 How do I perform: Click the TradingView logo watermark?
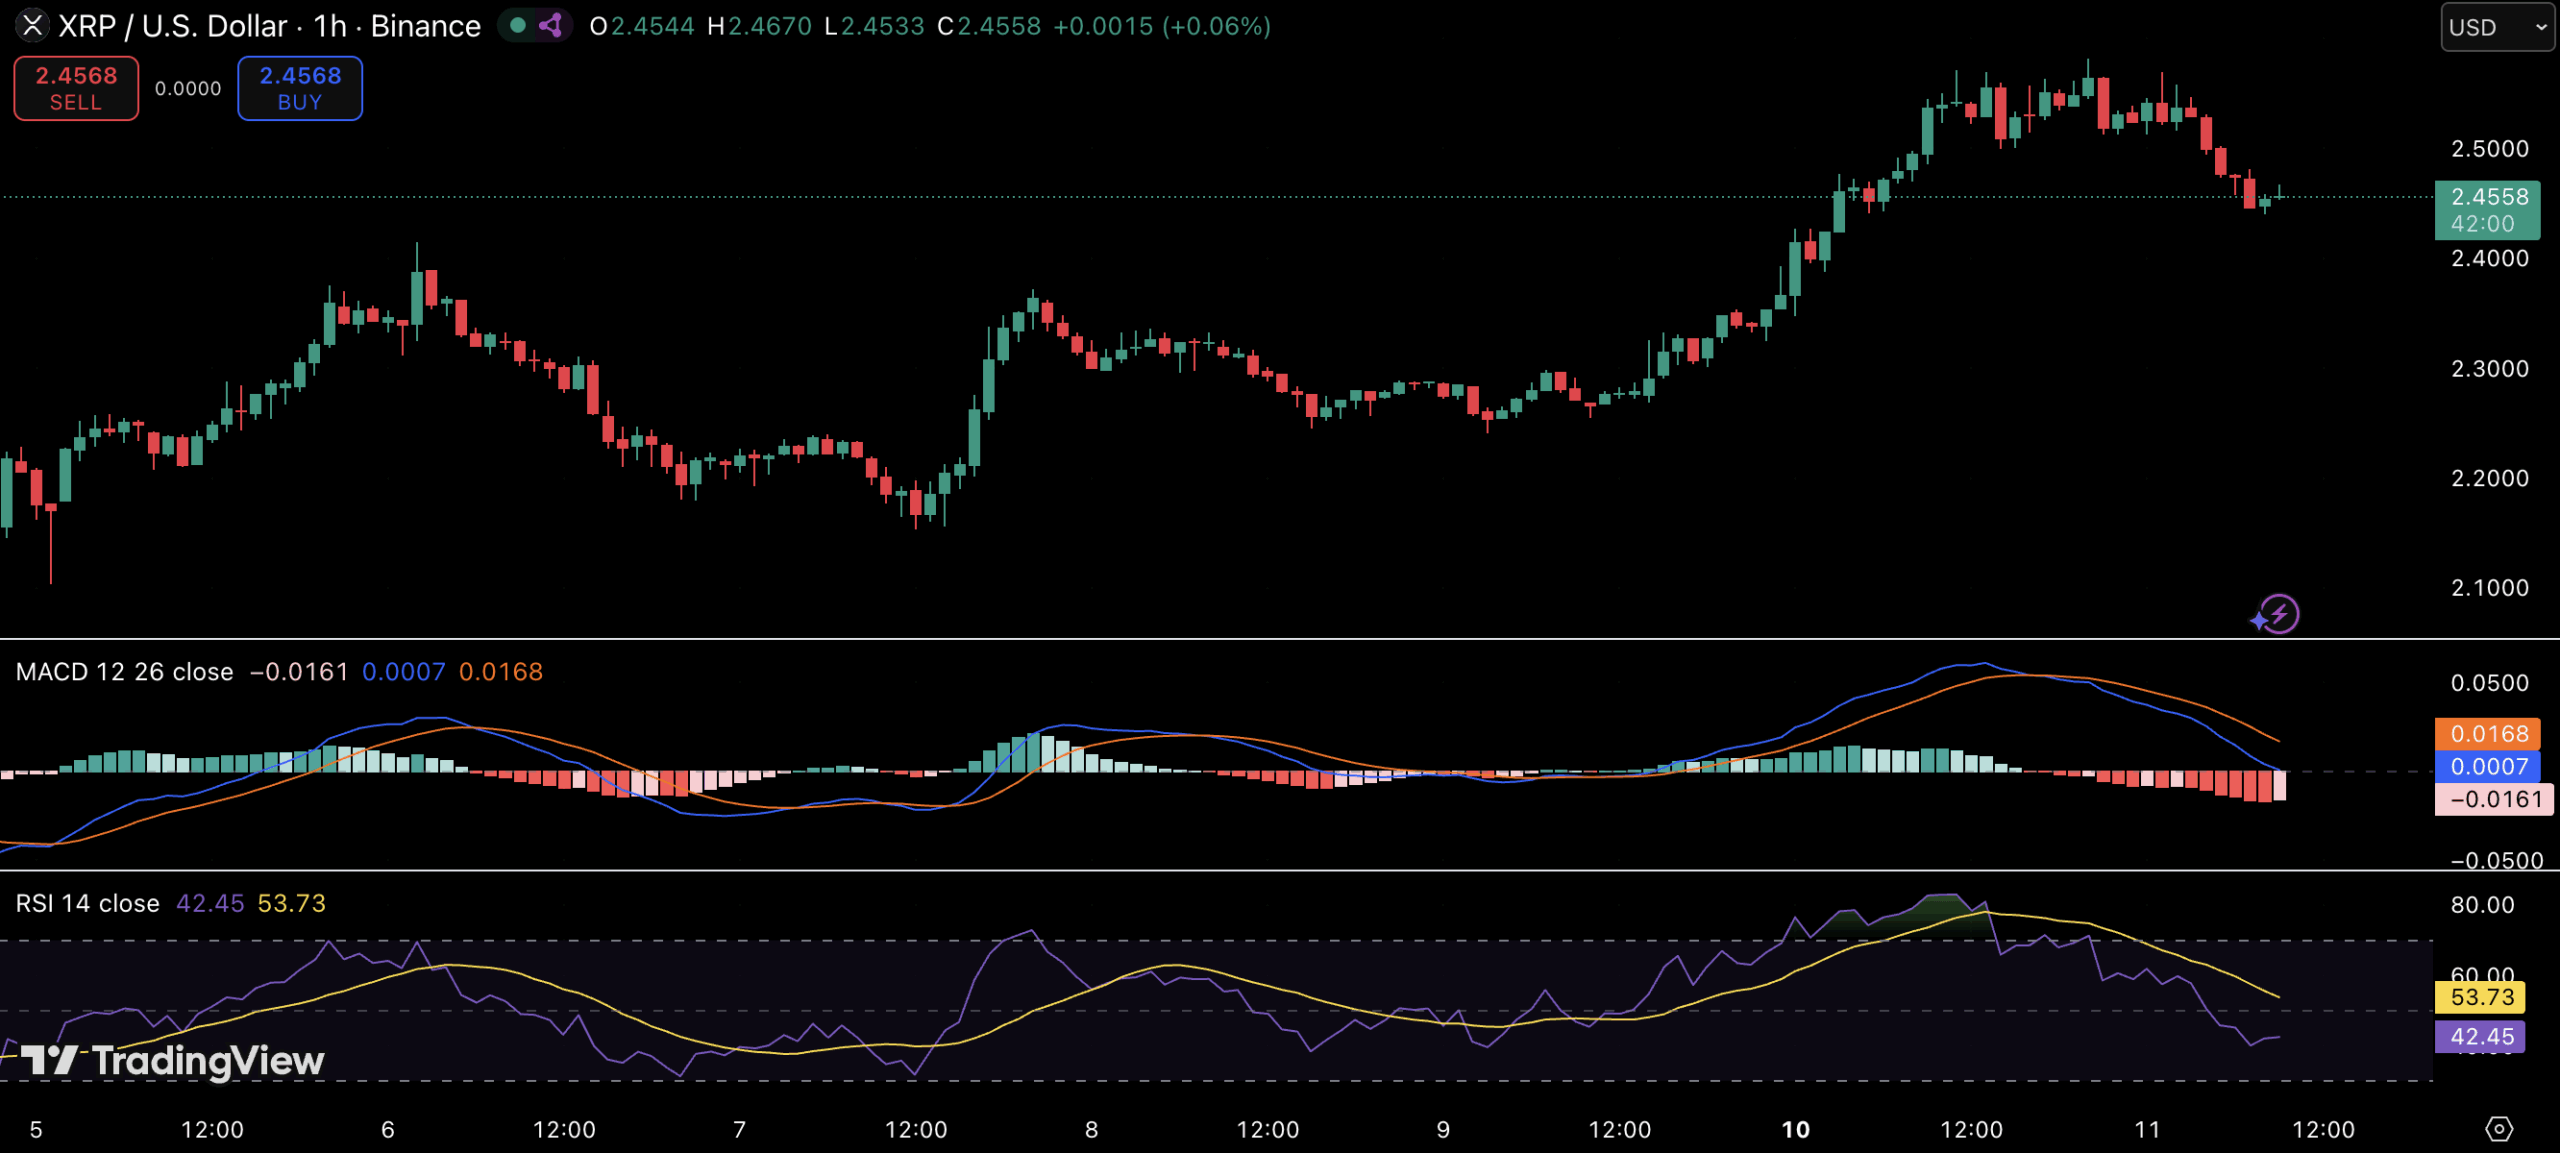coord(172,1061)
